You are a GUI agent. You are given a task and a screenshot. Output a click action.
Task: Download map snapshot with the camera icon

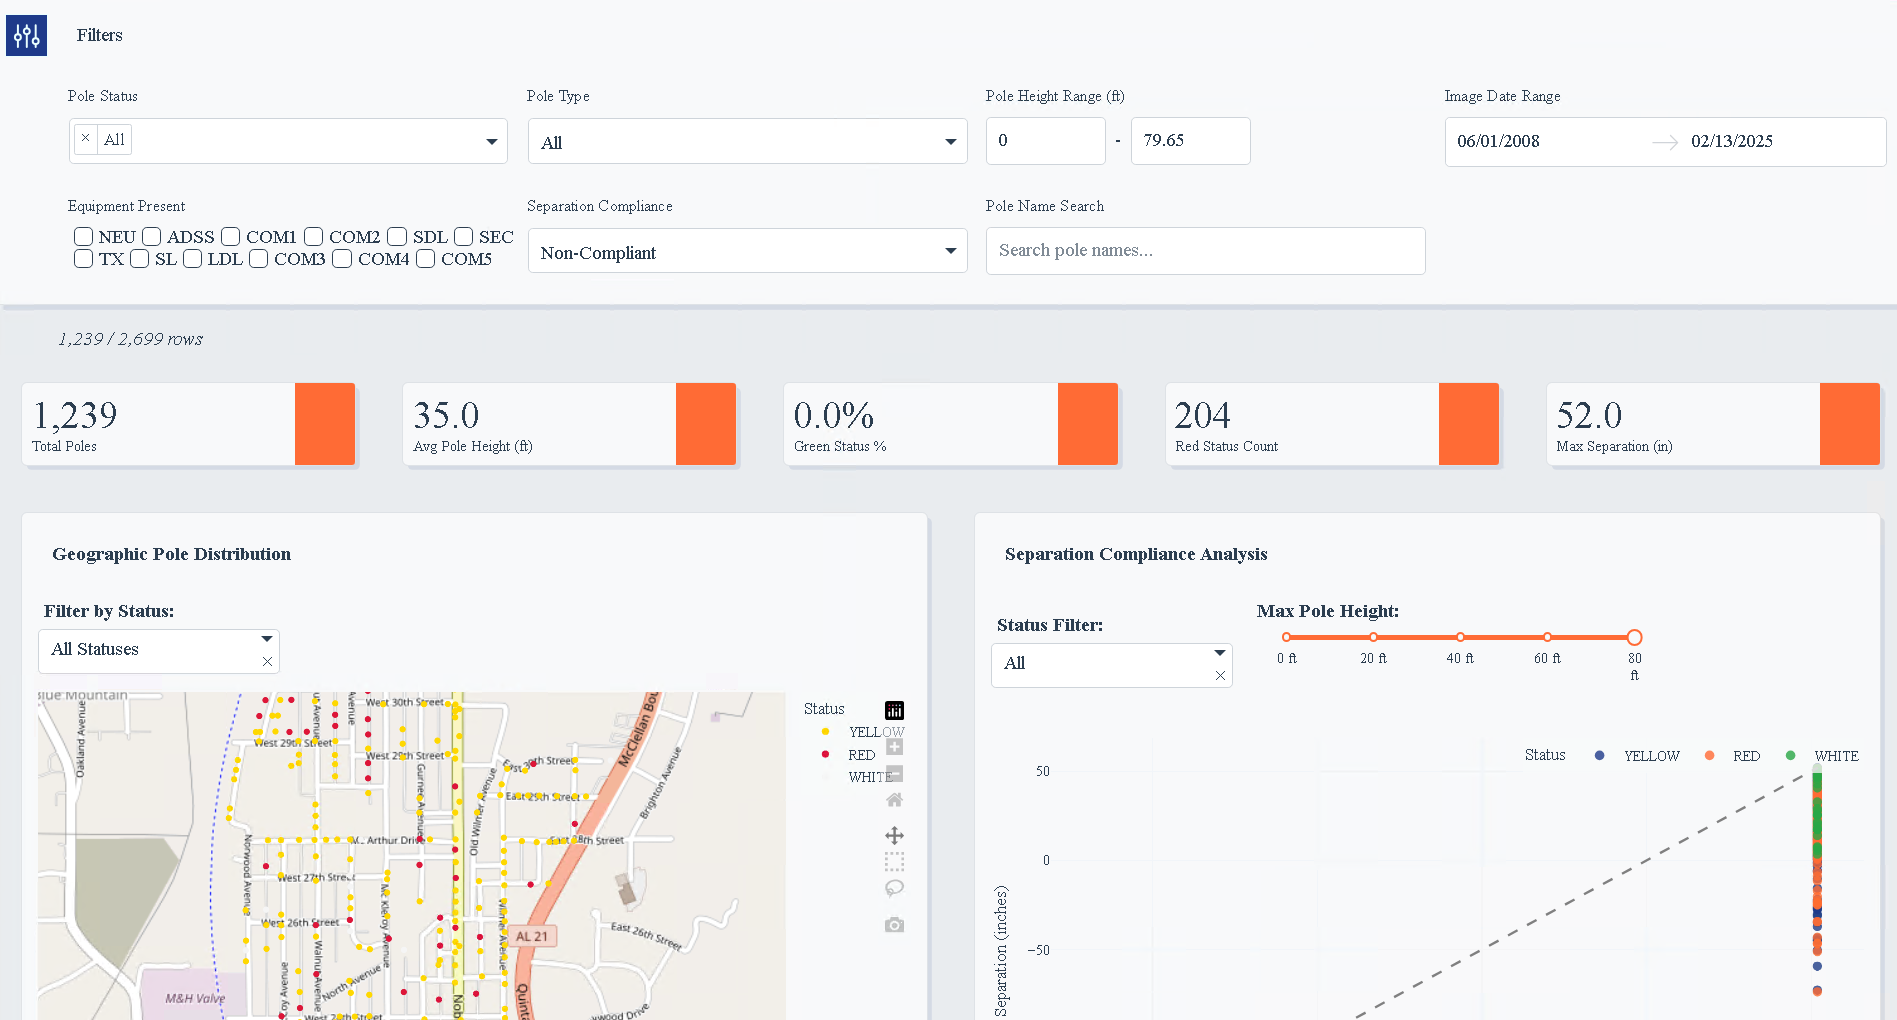(x=894, y=925)
